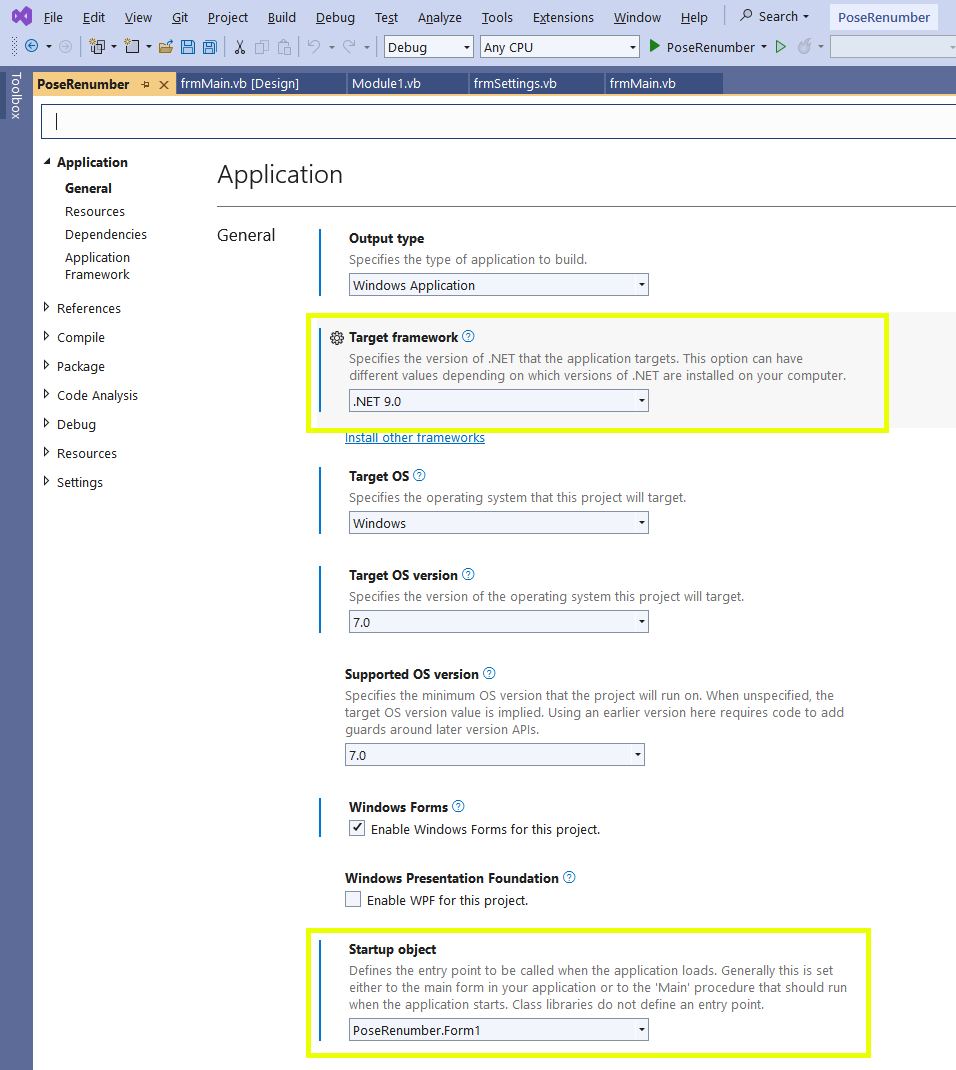Open the File menu
This screenshot has width=956, height=1070.
tap(53, 17)
